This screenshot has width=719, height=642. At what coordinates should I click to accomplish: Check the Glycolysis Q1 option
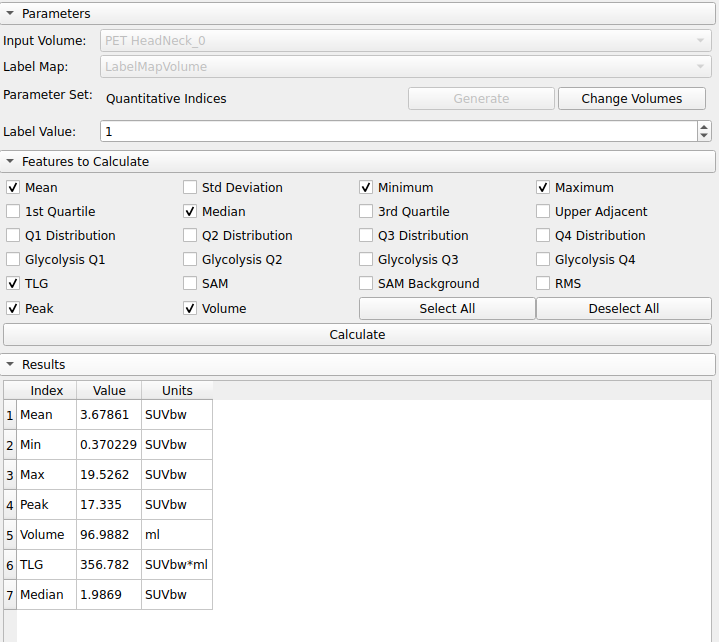pos(13,260)
